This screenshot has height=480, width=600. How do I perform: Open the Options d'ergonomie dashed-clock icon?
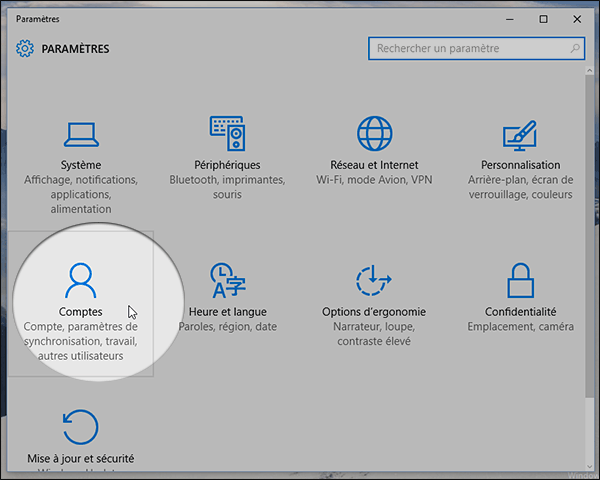[374, 280]
